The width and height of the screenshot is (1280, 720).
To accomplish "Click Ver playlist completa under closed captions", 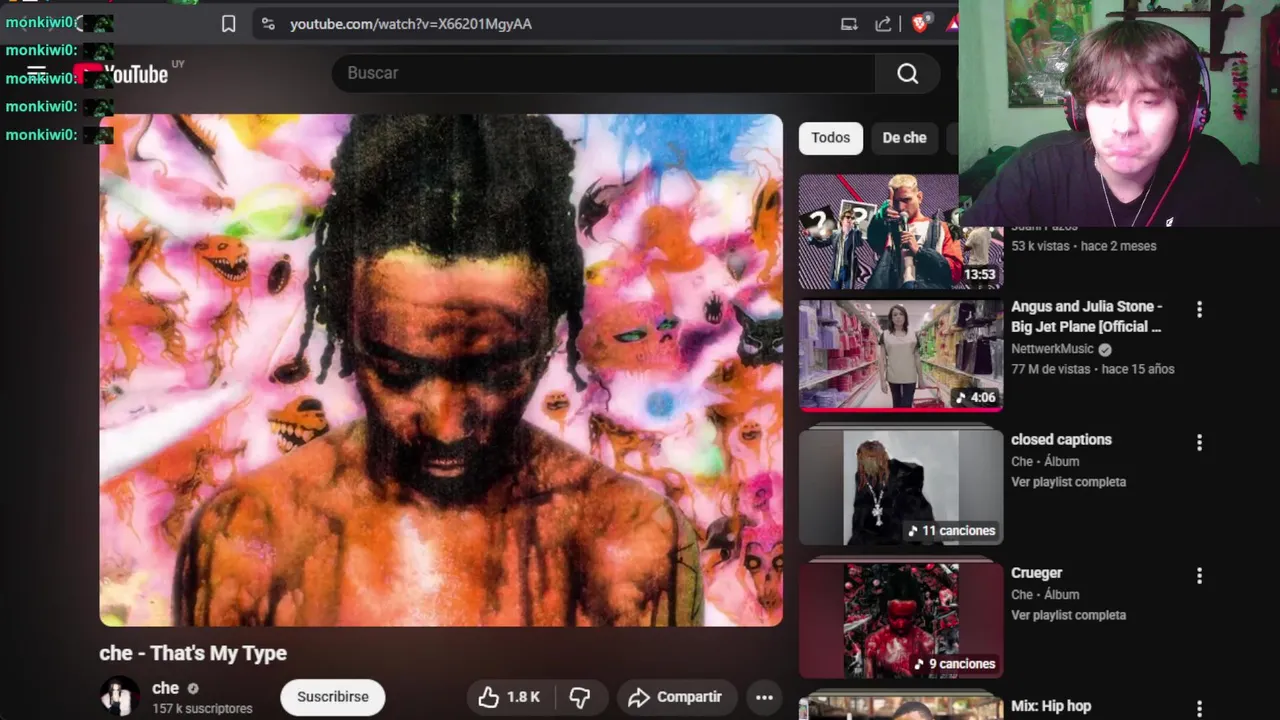I will coord(1068,482).
